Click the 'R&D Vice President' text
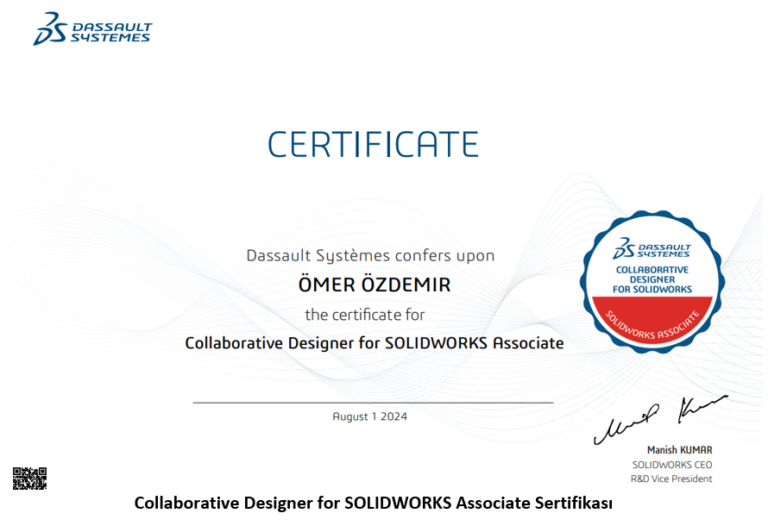768x532 pixels. 669,479
